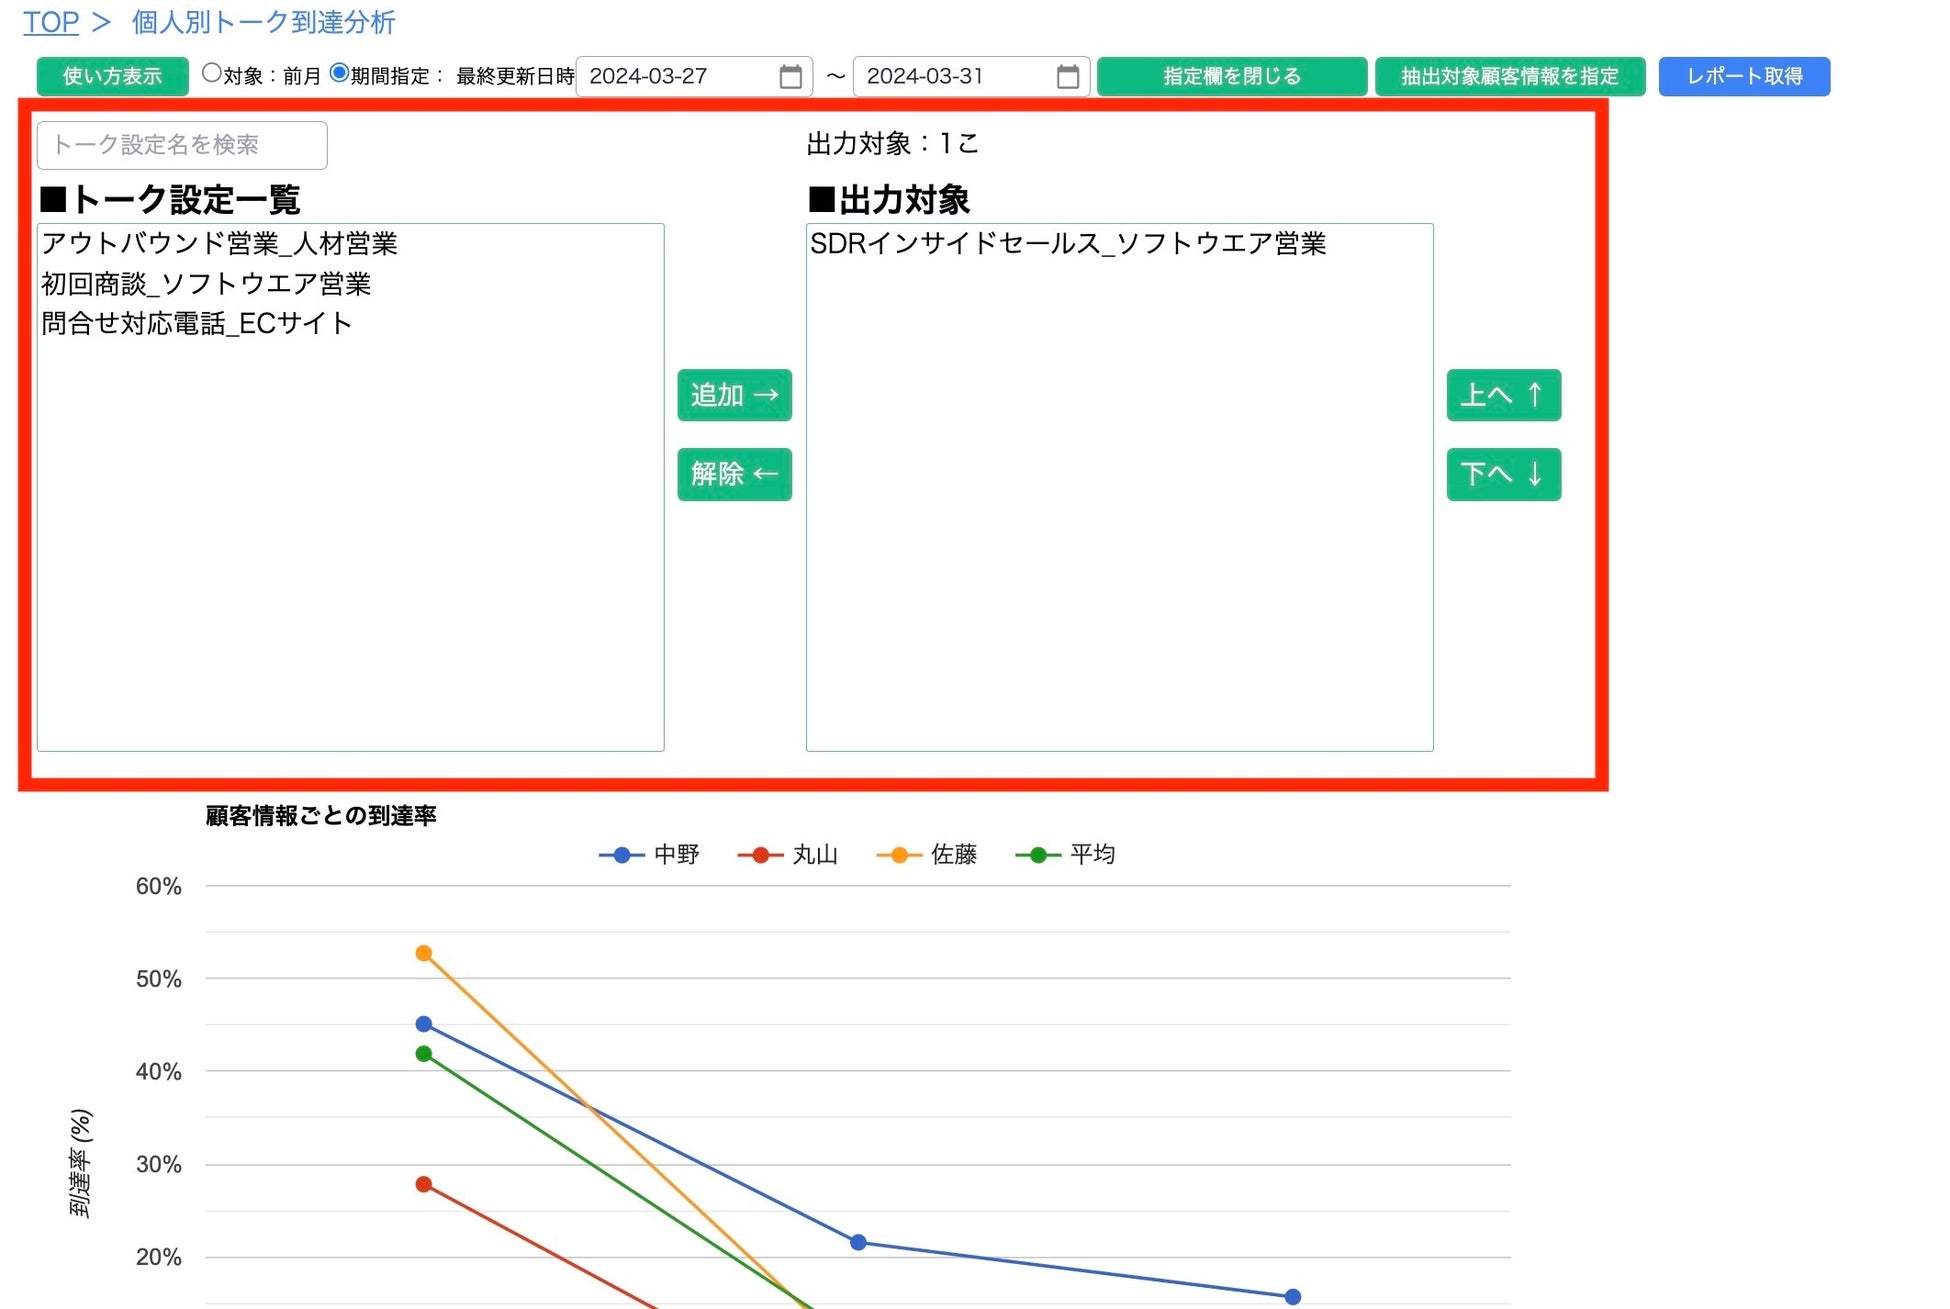Open 抽出対象顧客情報を指定 settings
Viewport: 1950px width, 1309px height.
pos(1509,77)
